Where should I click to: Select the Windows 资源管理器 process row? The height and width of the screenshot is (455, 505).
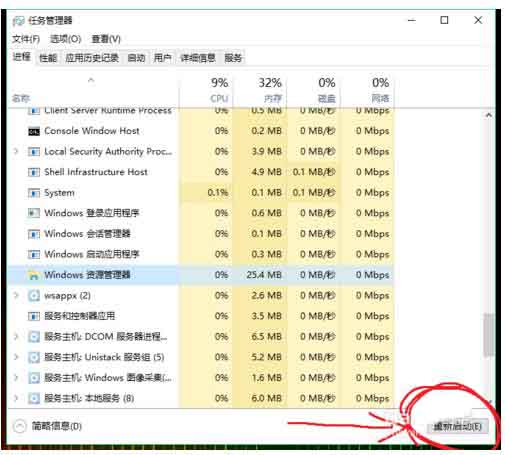pos(201,275)
